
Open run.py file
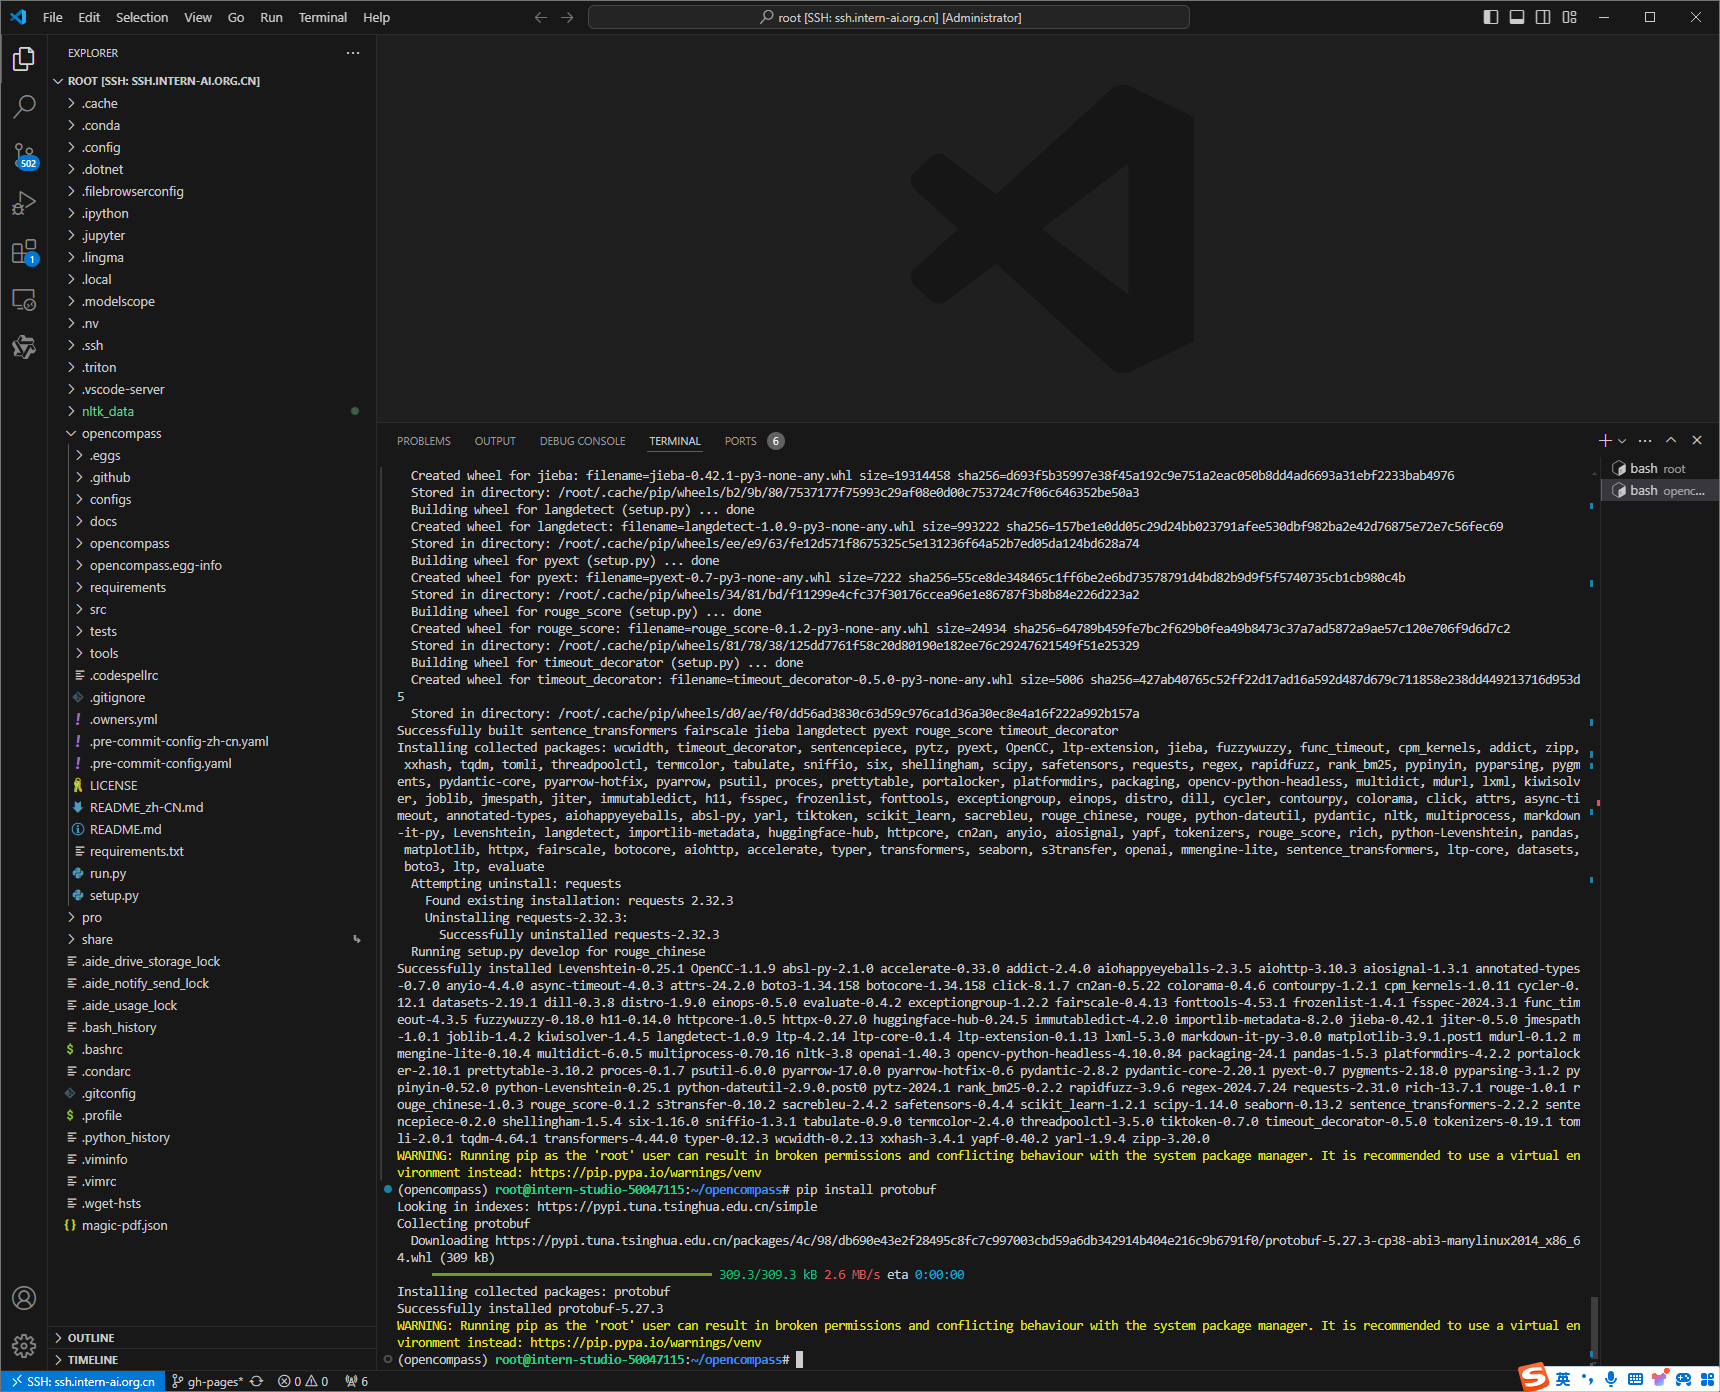click(212, 873)
